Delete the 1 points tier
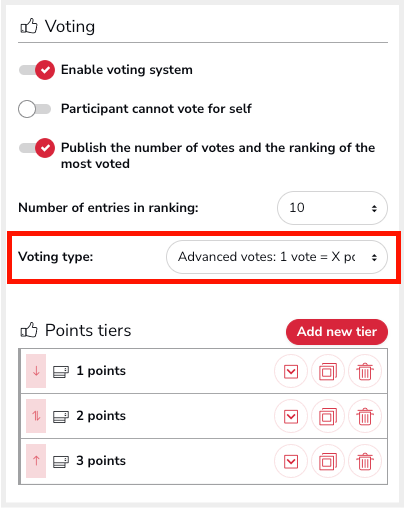 [x=365, y=371]
